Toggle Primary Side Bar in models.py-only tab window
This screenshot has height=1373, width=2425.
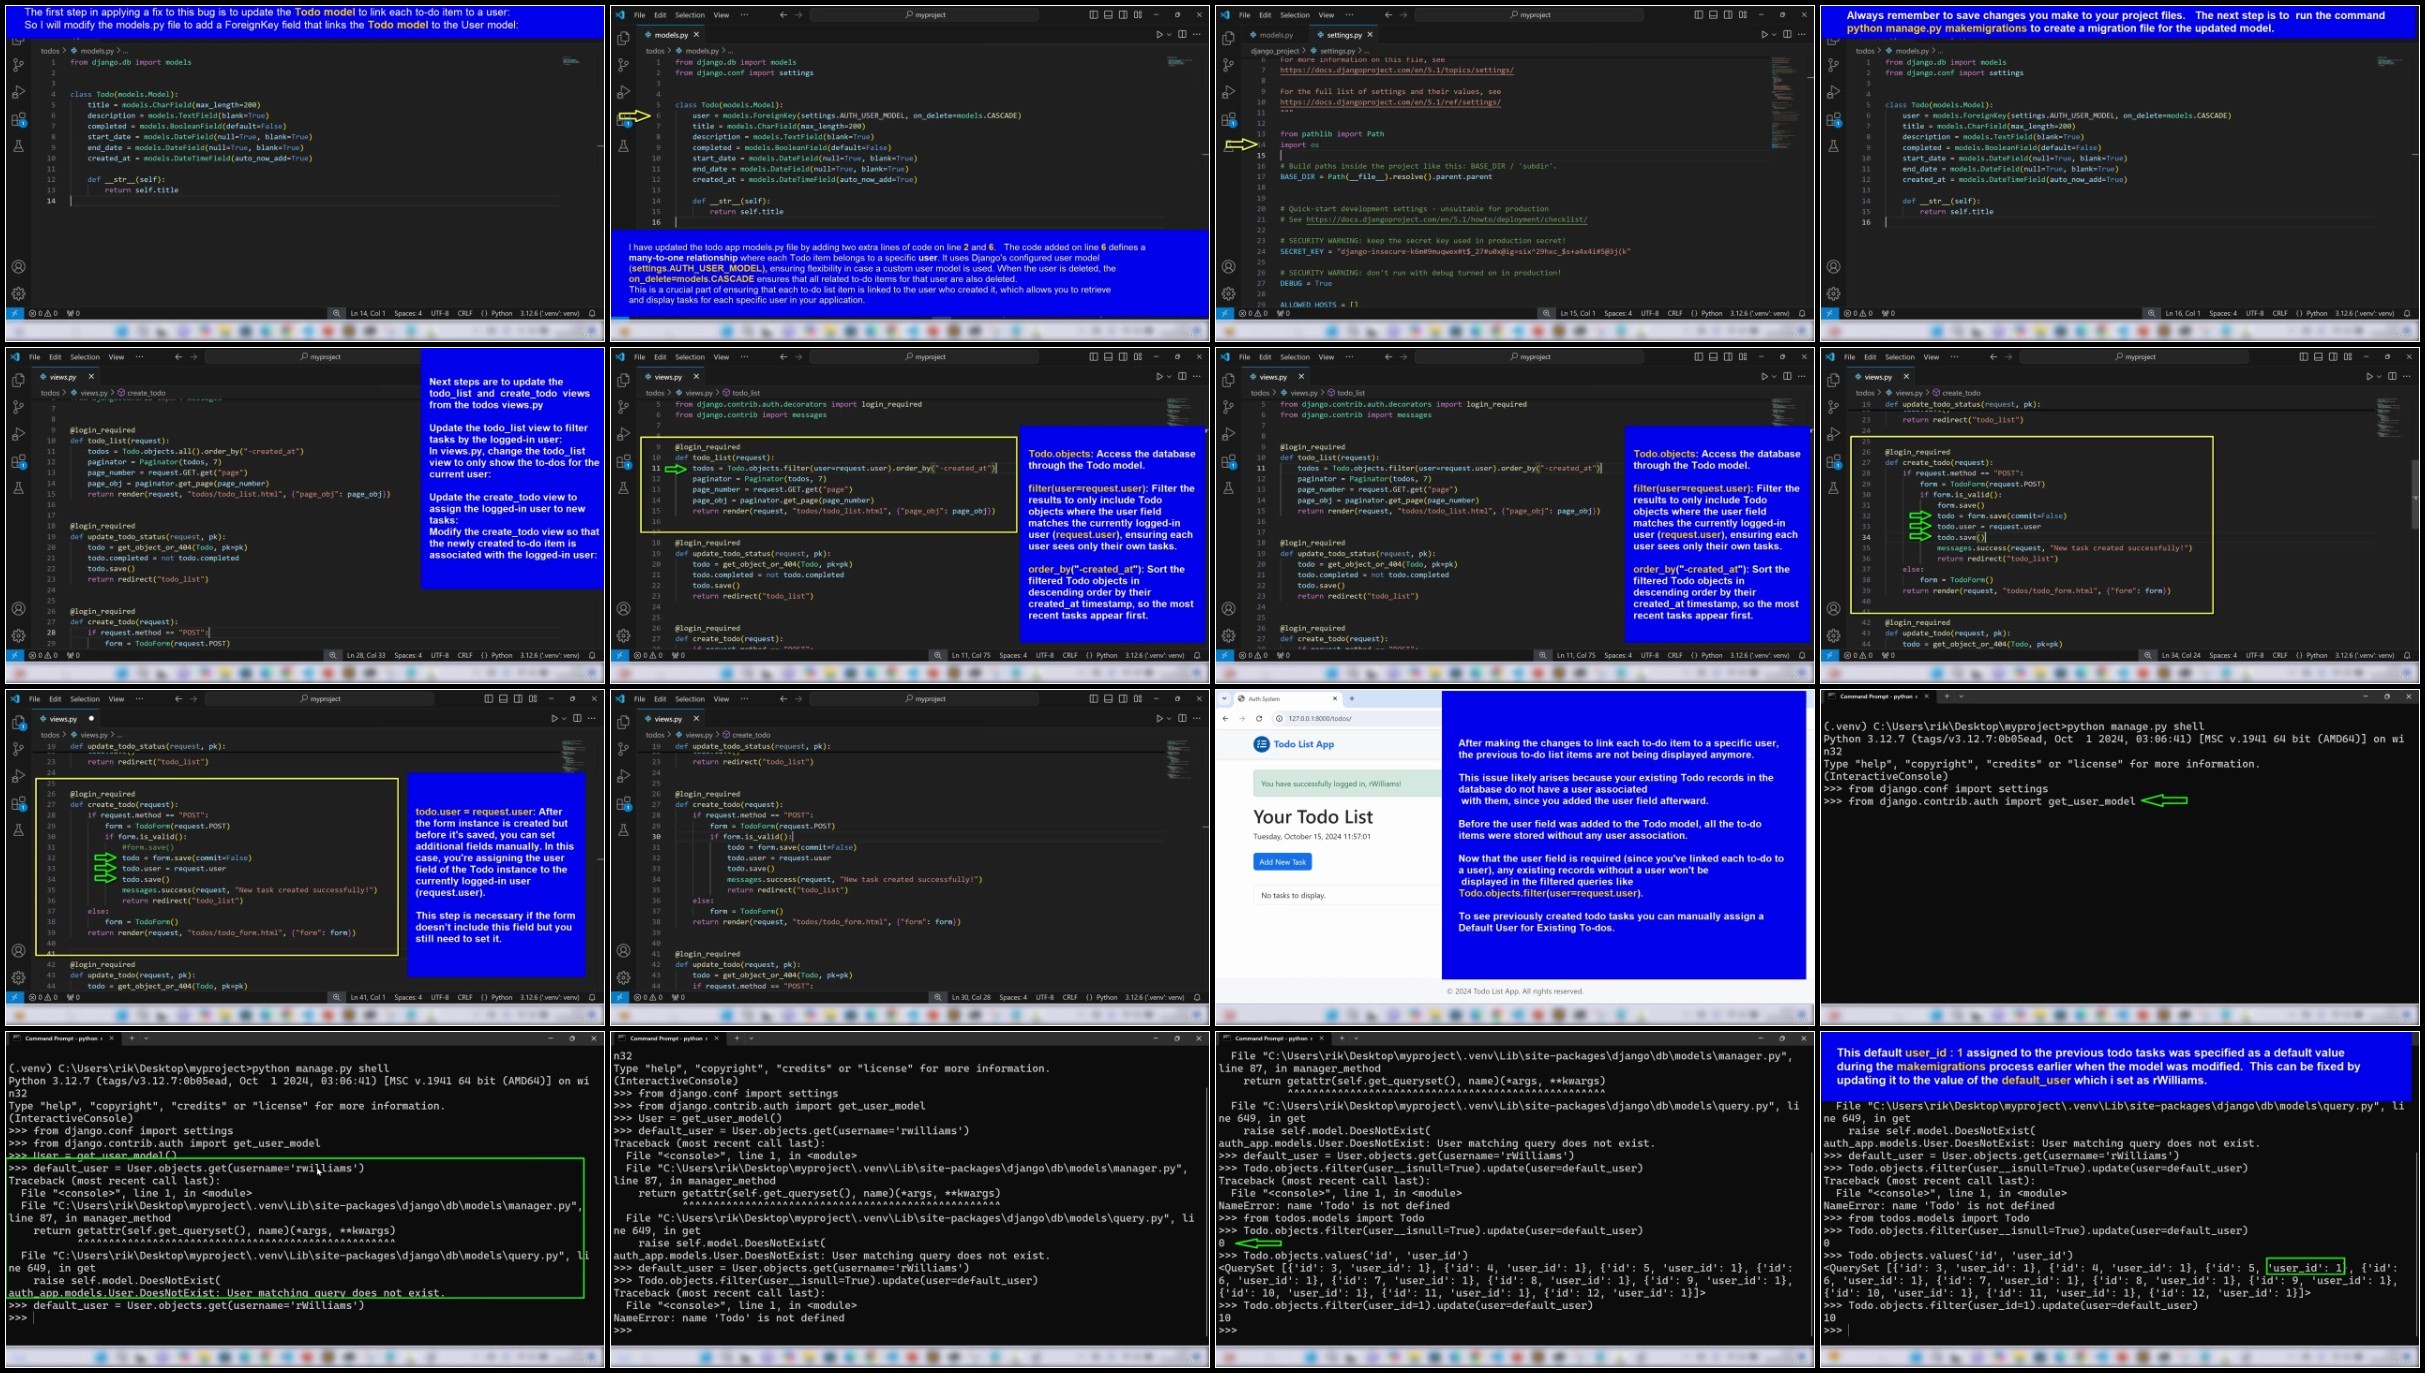click(1093, 15)
